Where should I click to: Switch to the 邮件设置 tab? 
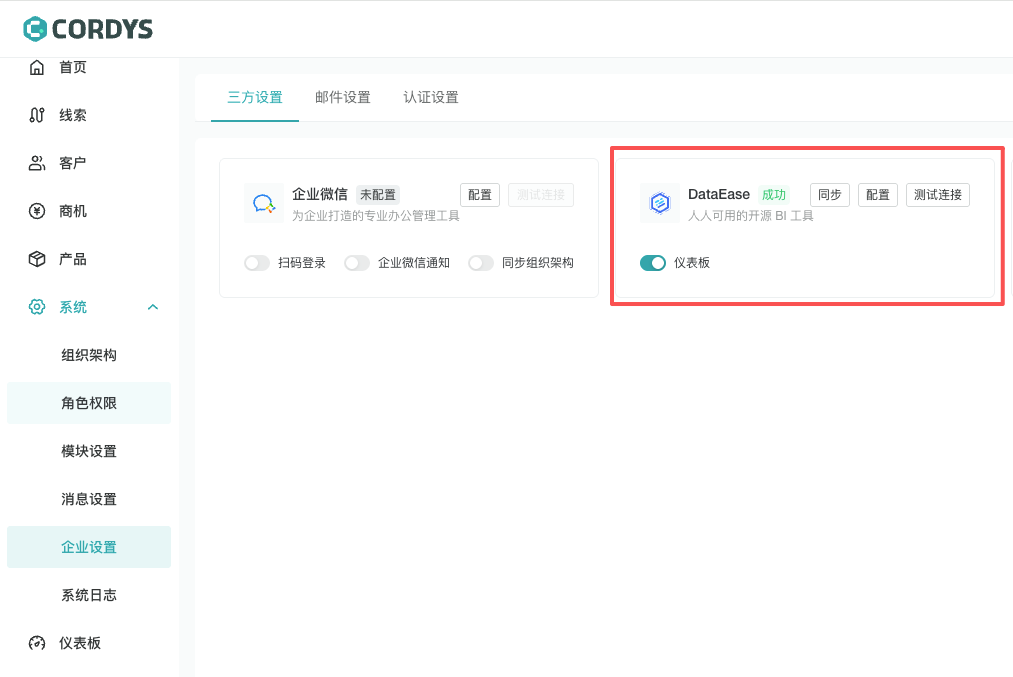(343, 98)
